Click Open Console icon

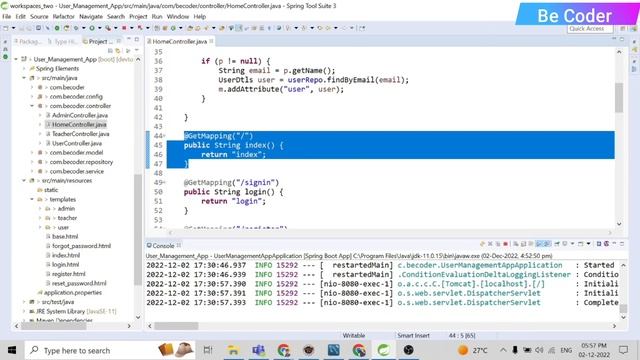(581, 244)
